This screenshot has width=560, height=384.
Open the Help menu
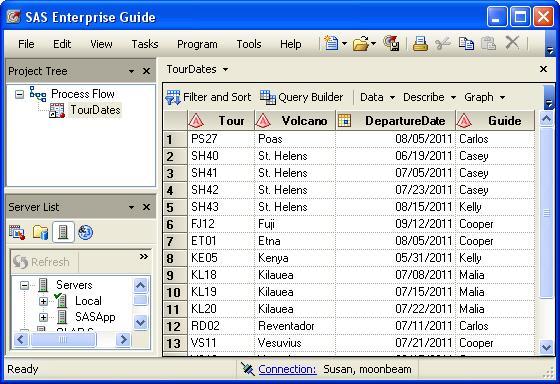(x=290, y=44)
